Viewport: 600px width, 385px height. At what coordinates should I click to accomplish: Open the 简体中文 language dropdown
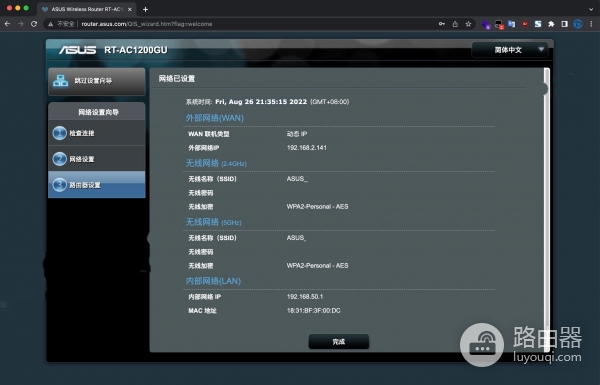coord(510,50)
